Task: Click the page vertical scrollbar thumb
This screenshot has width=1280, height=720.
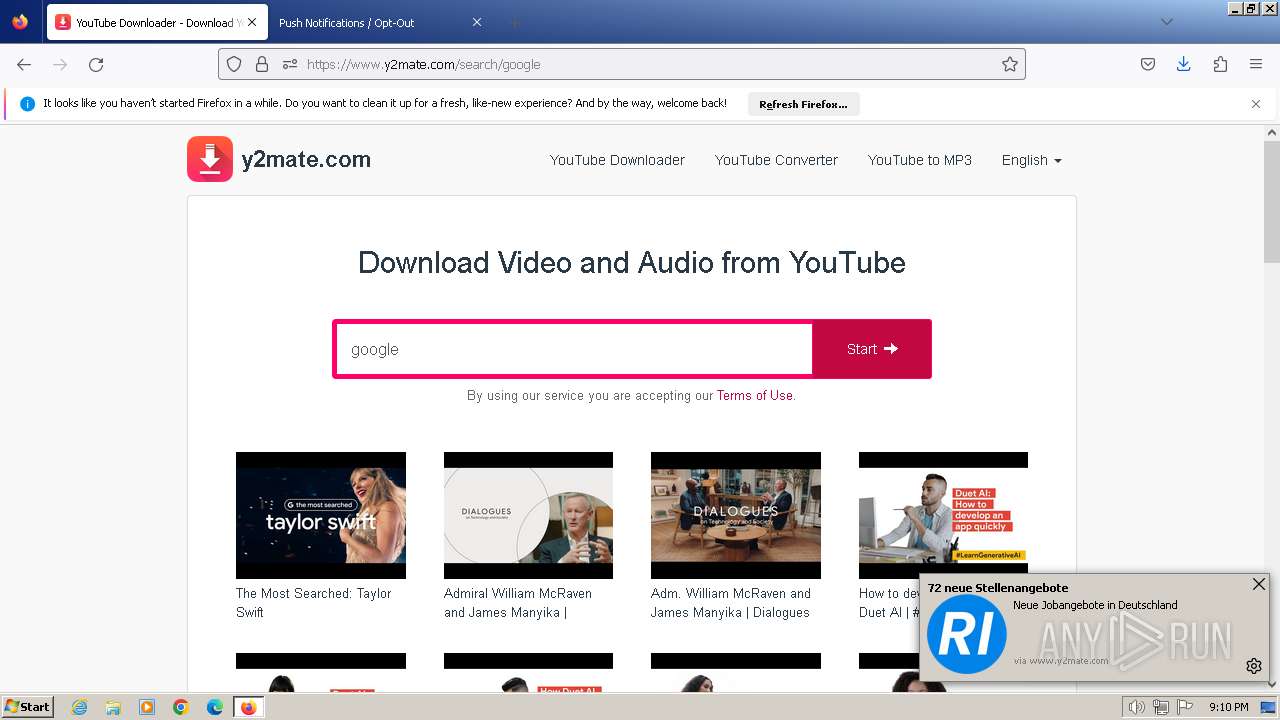Action: coord(1272,200)
